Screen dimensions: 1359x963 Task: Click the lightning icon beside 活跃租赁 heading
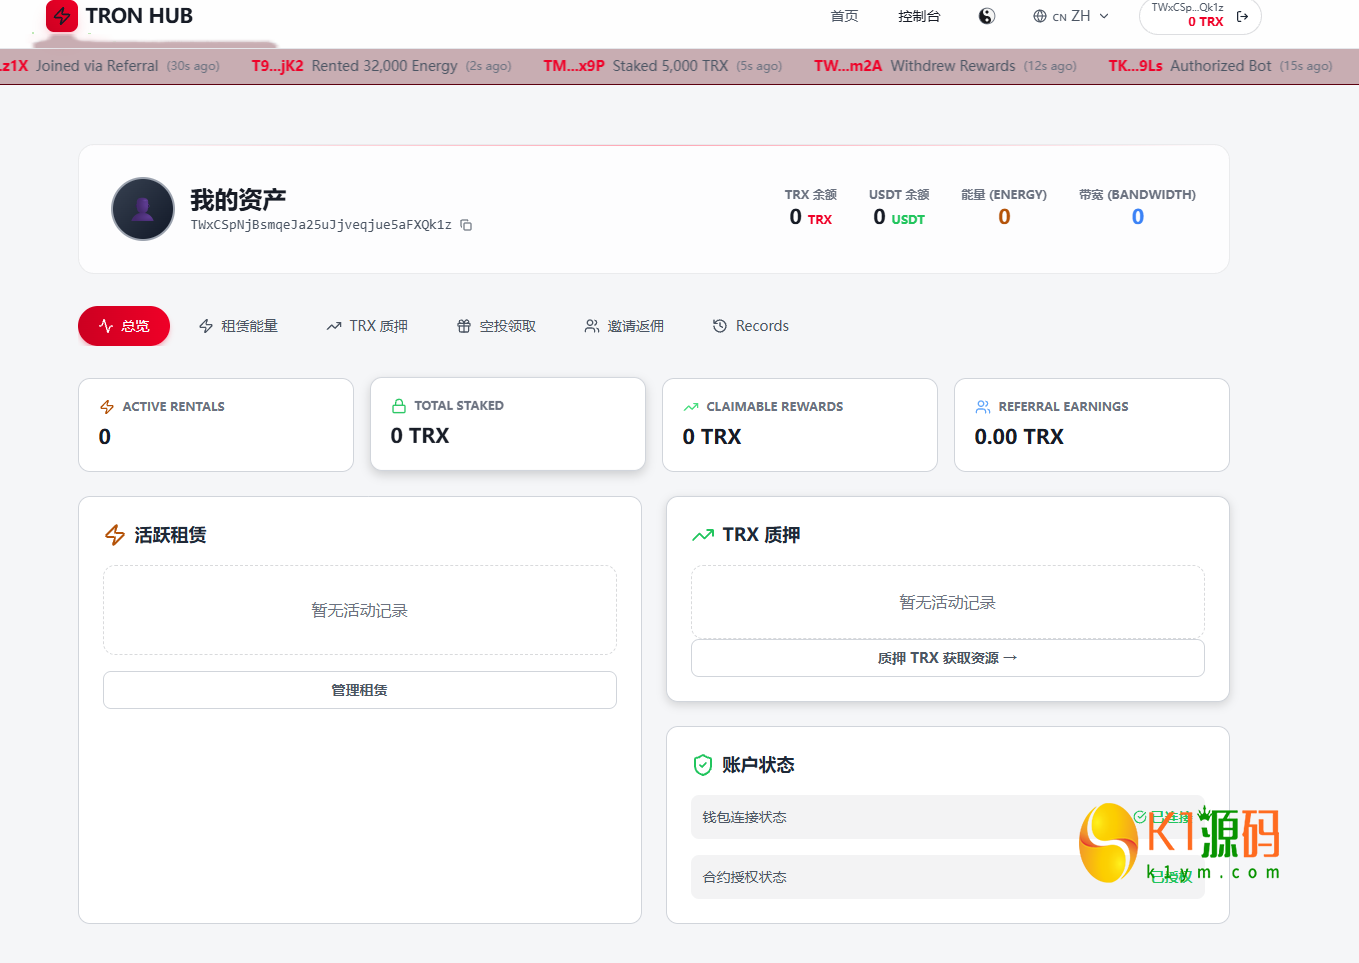click(115, 535)
